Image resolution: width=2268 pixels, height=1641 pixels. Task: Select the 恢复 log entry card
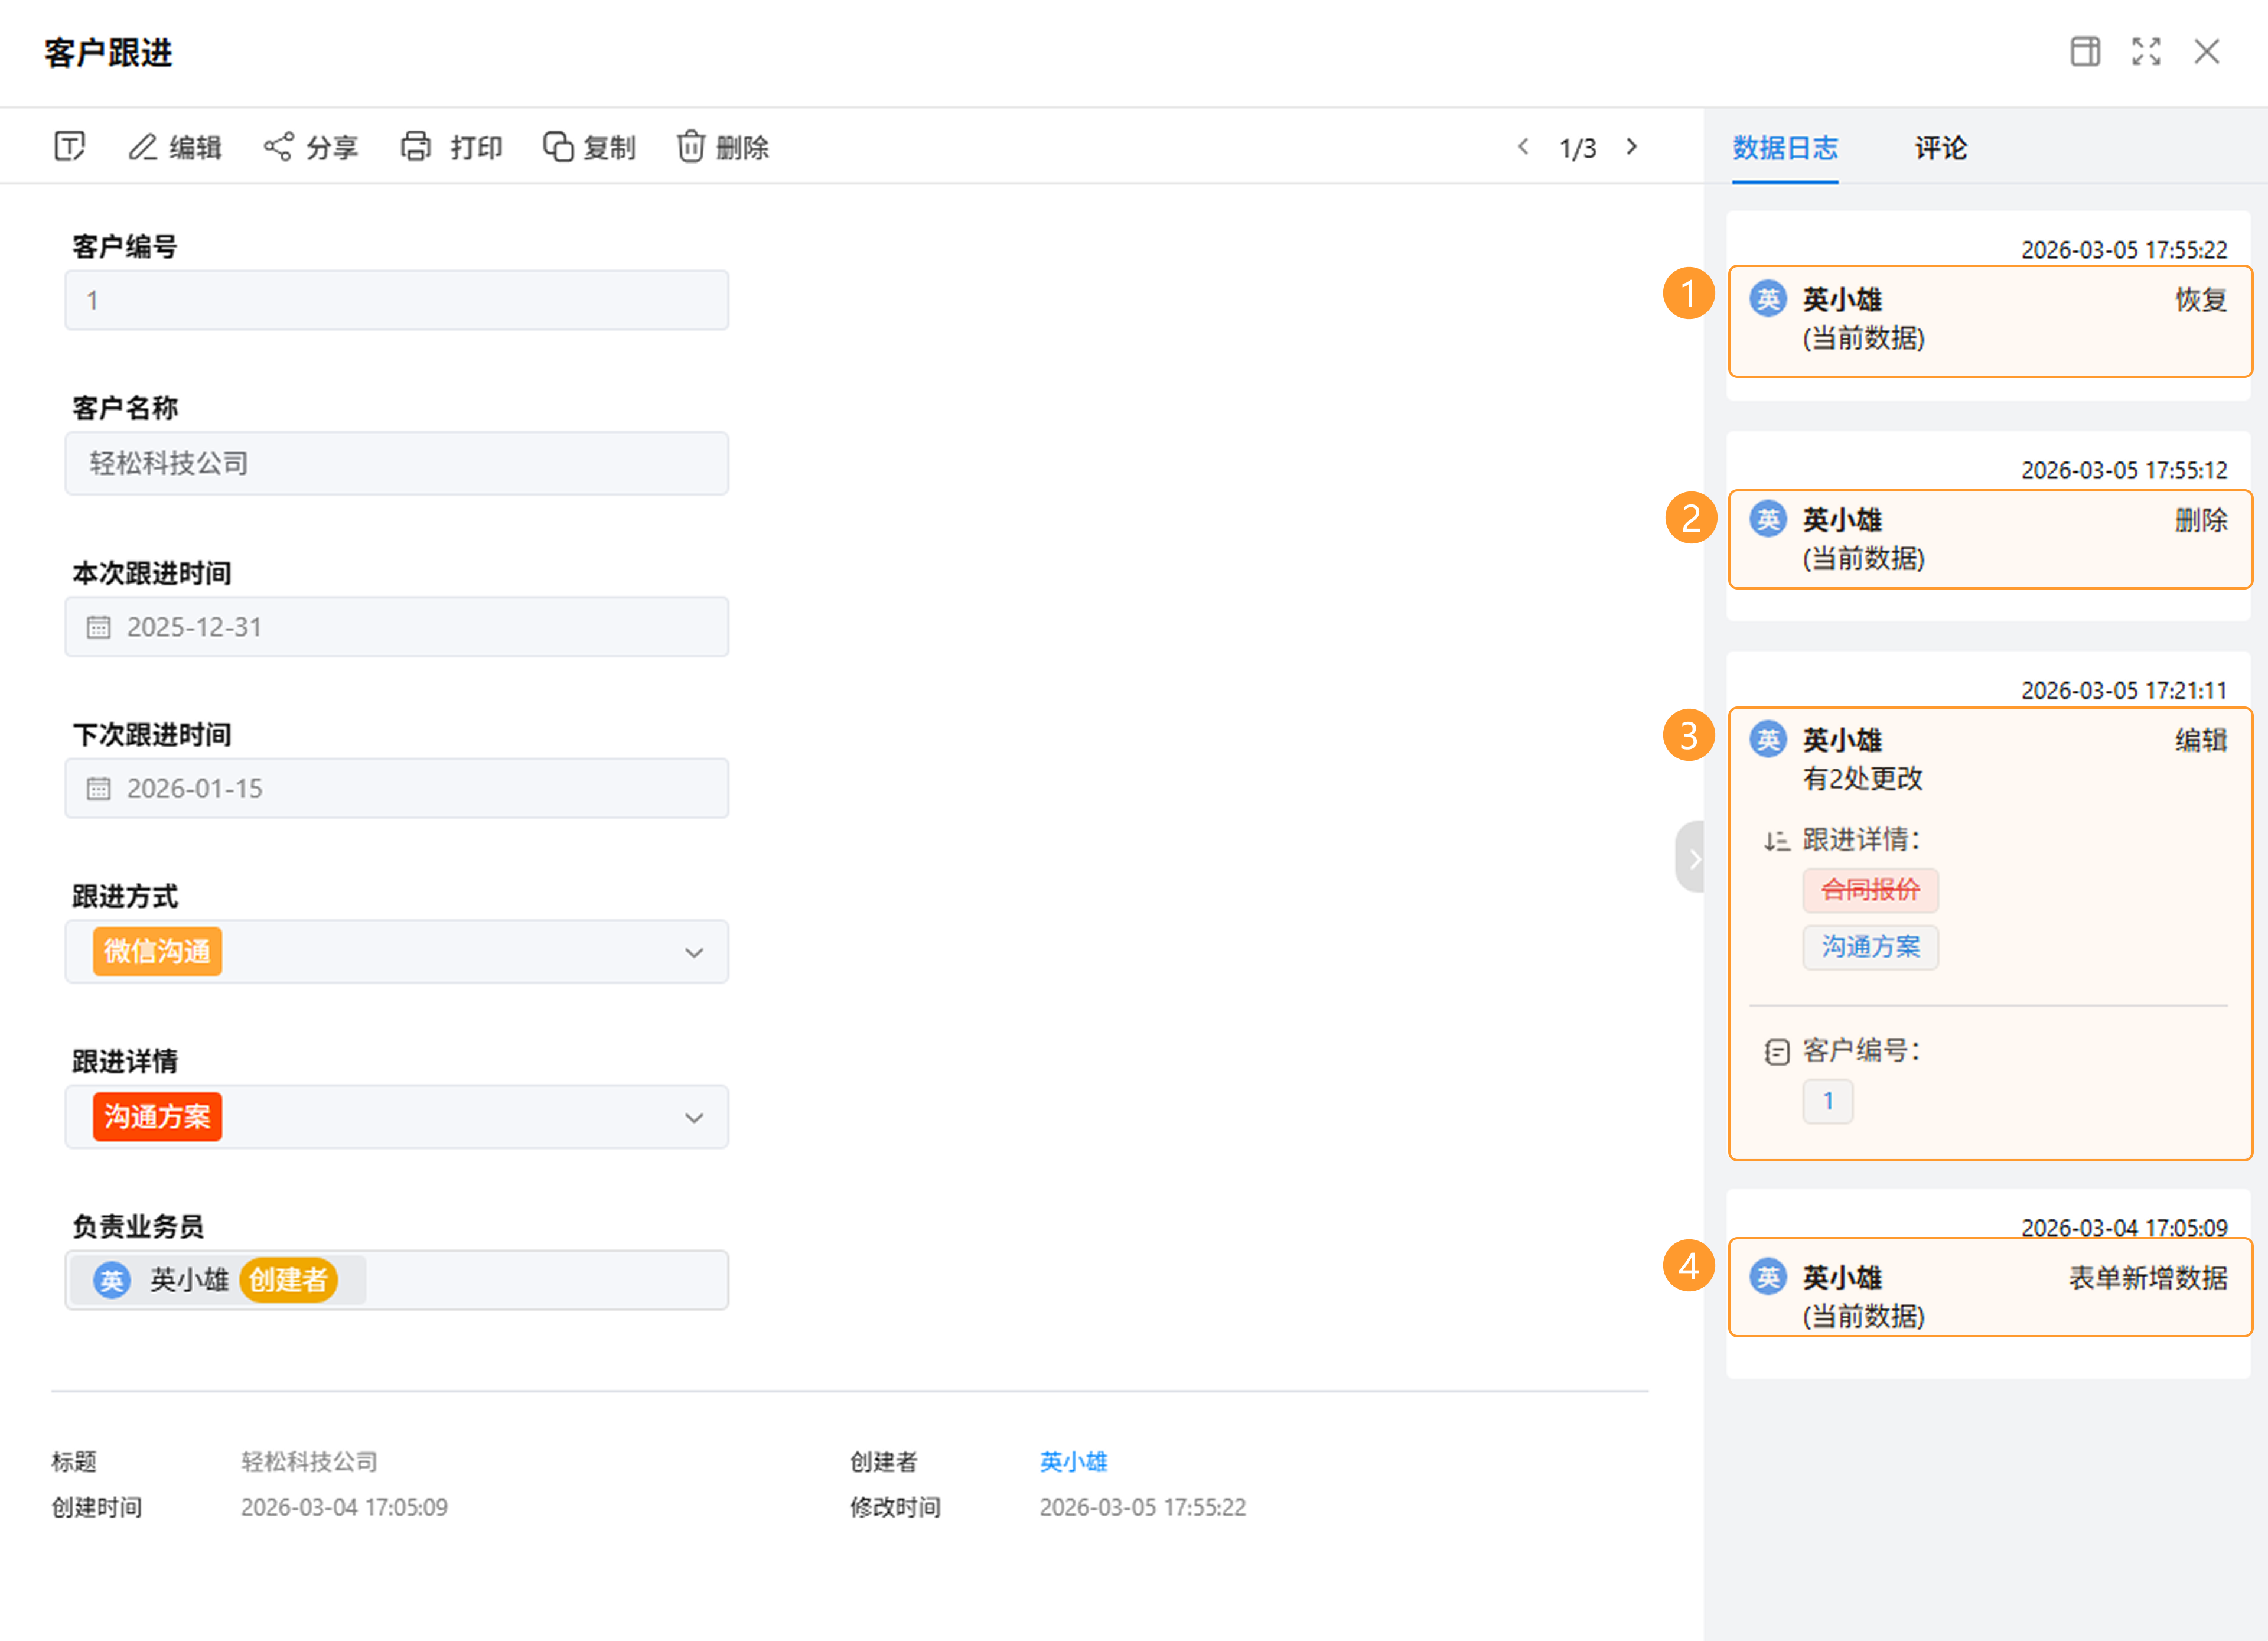click(1989, 320)
